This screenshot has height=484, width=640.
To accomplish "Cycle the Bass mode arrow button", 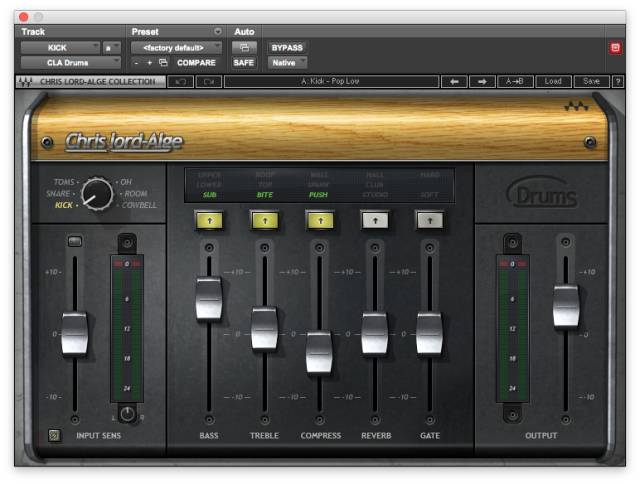I will click(x=210, y=221).
